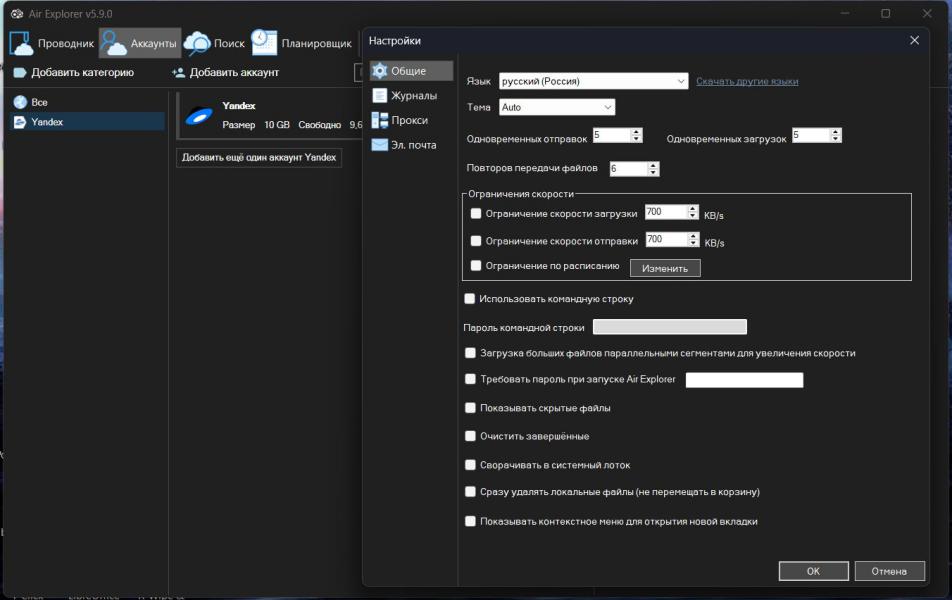The height and width of the screenshot is (600, 952).
Task: Click the Проводник explorer icon
Action: click(22, 43)
